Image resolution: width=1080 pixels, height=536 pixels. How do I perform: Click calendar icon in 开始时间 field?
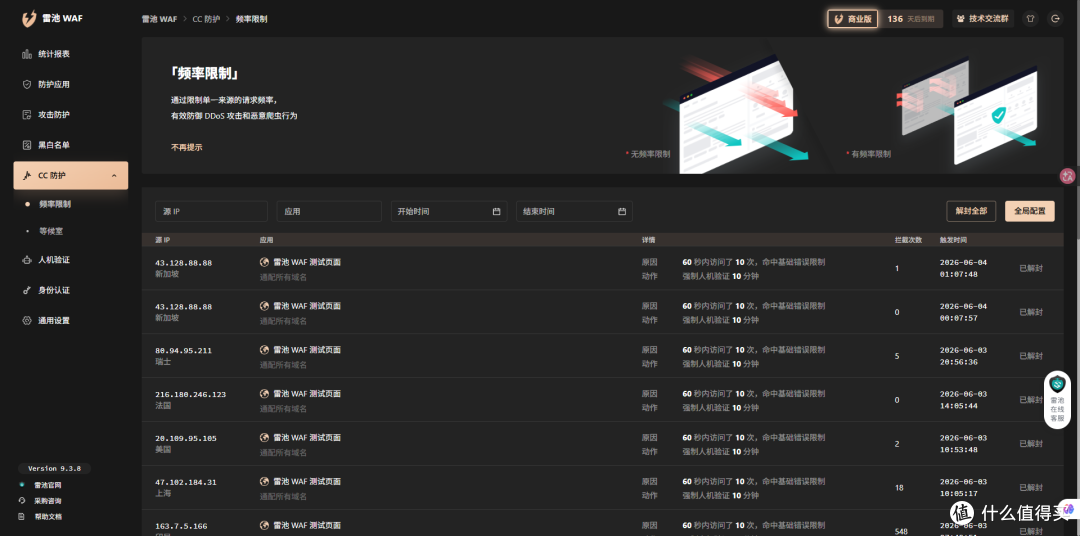point(497,212)
